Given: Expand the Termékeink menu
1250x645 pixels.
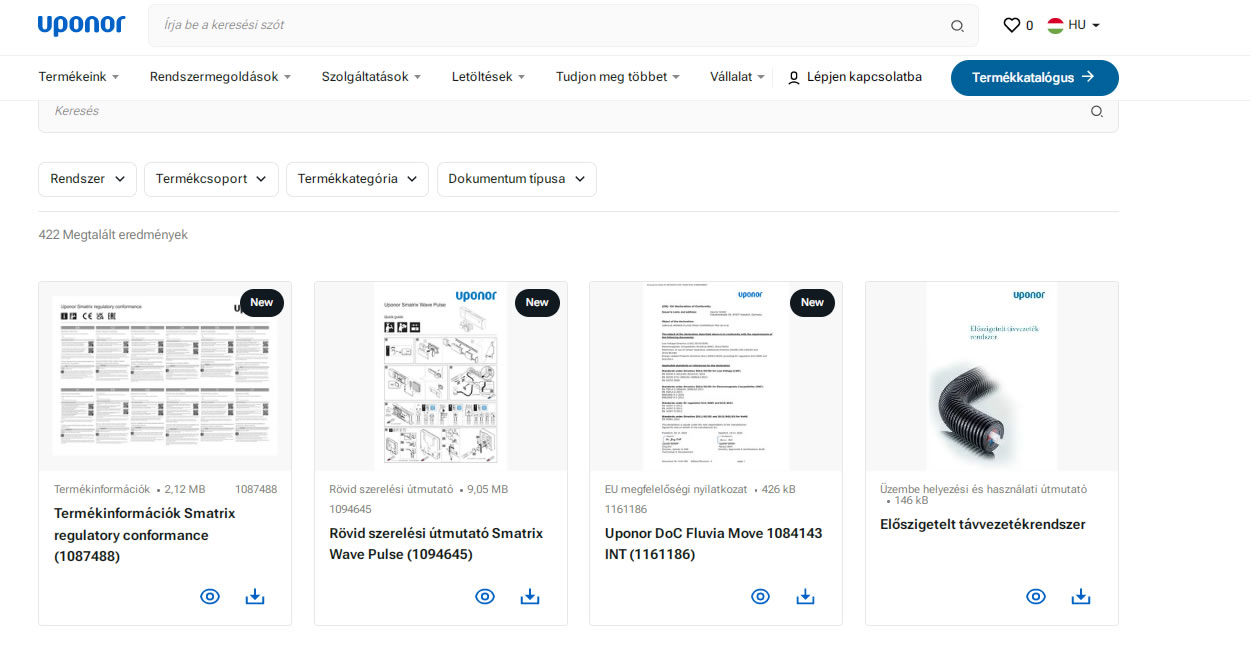Looking at the screenshot, I should (x=79, y=77).
